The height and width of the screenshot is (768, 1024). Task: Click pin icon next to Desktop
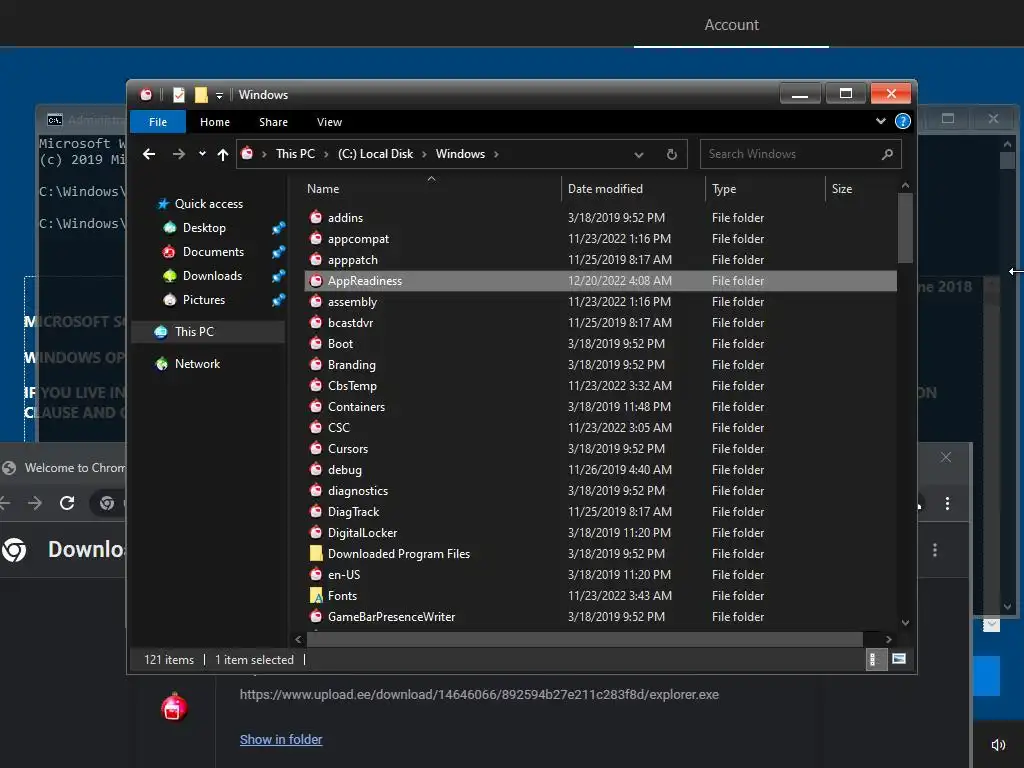278,228
